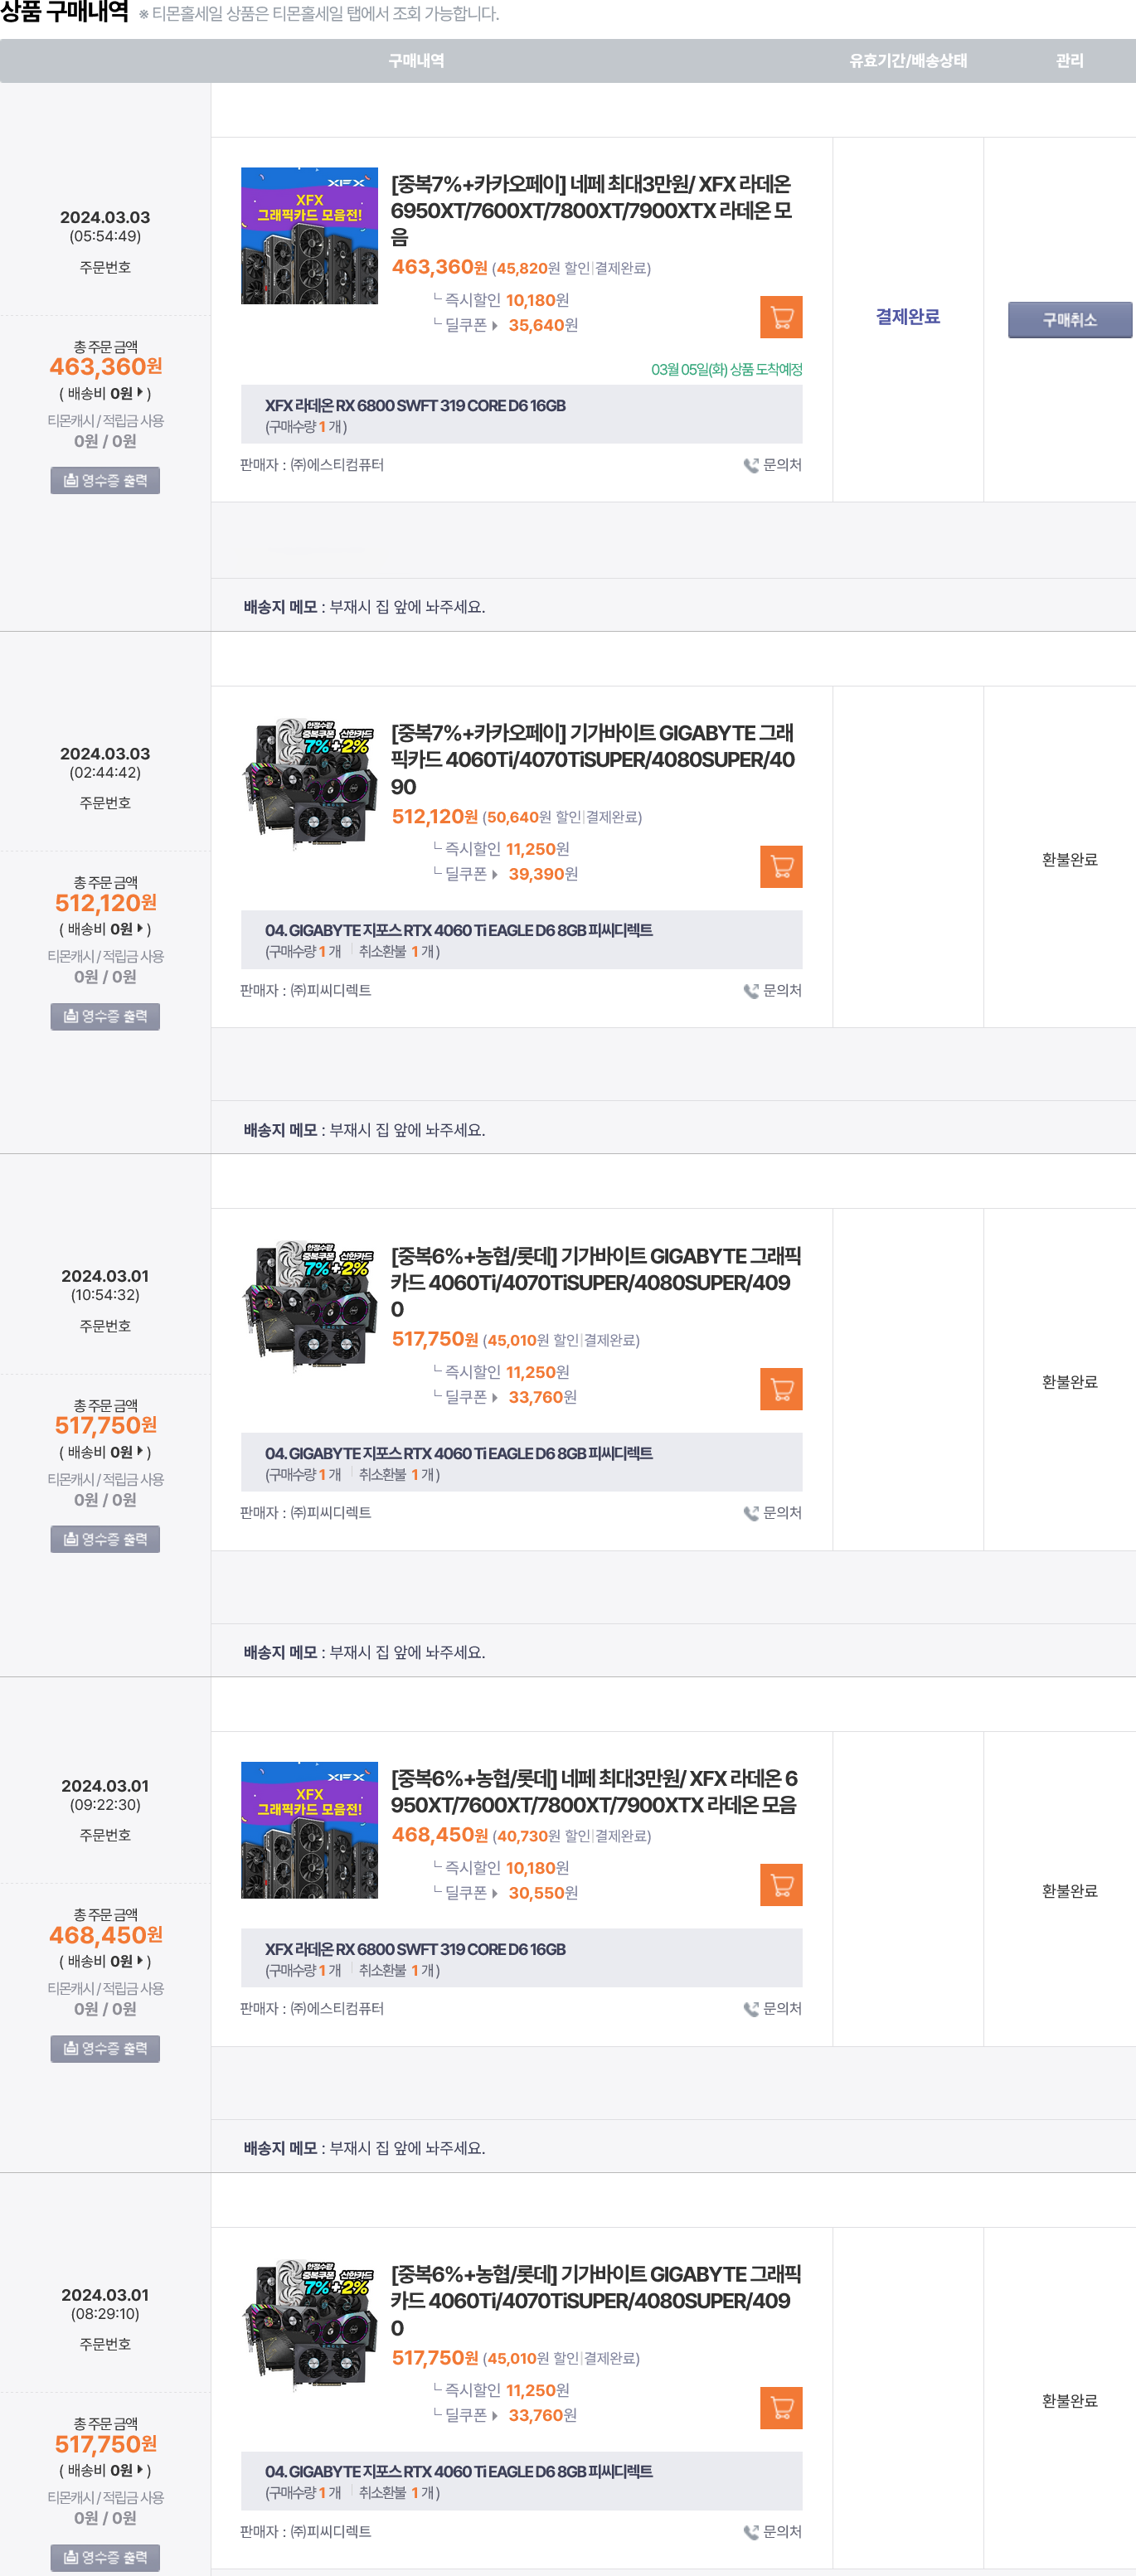
Task: Print receipt for the 10:54:32 order
Action: [x=105, y=1540]
